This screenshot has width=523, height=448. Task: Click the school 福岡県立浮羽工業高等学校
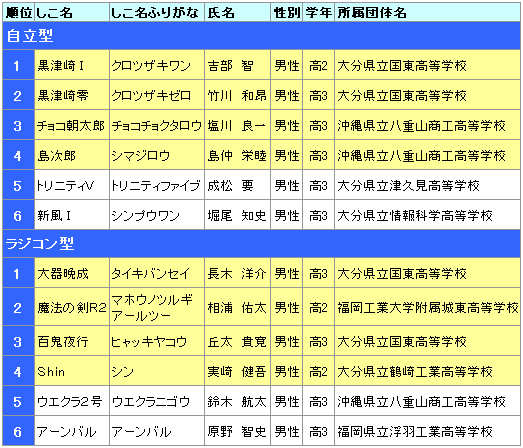[x=415, y=432]
